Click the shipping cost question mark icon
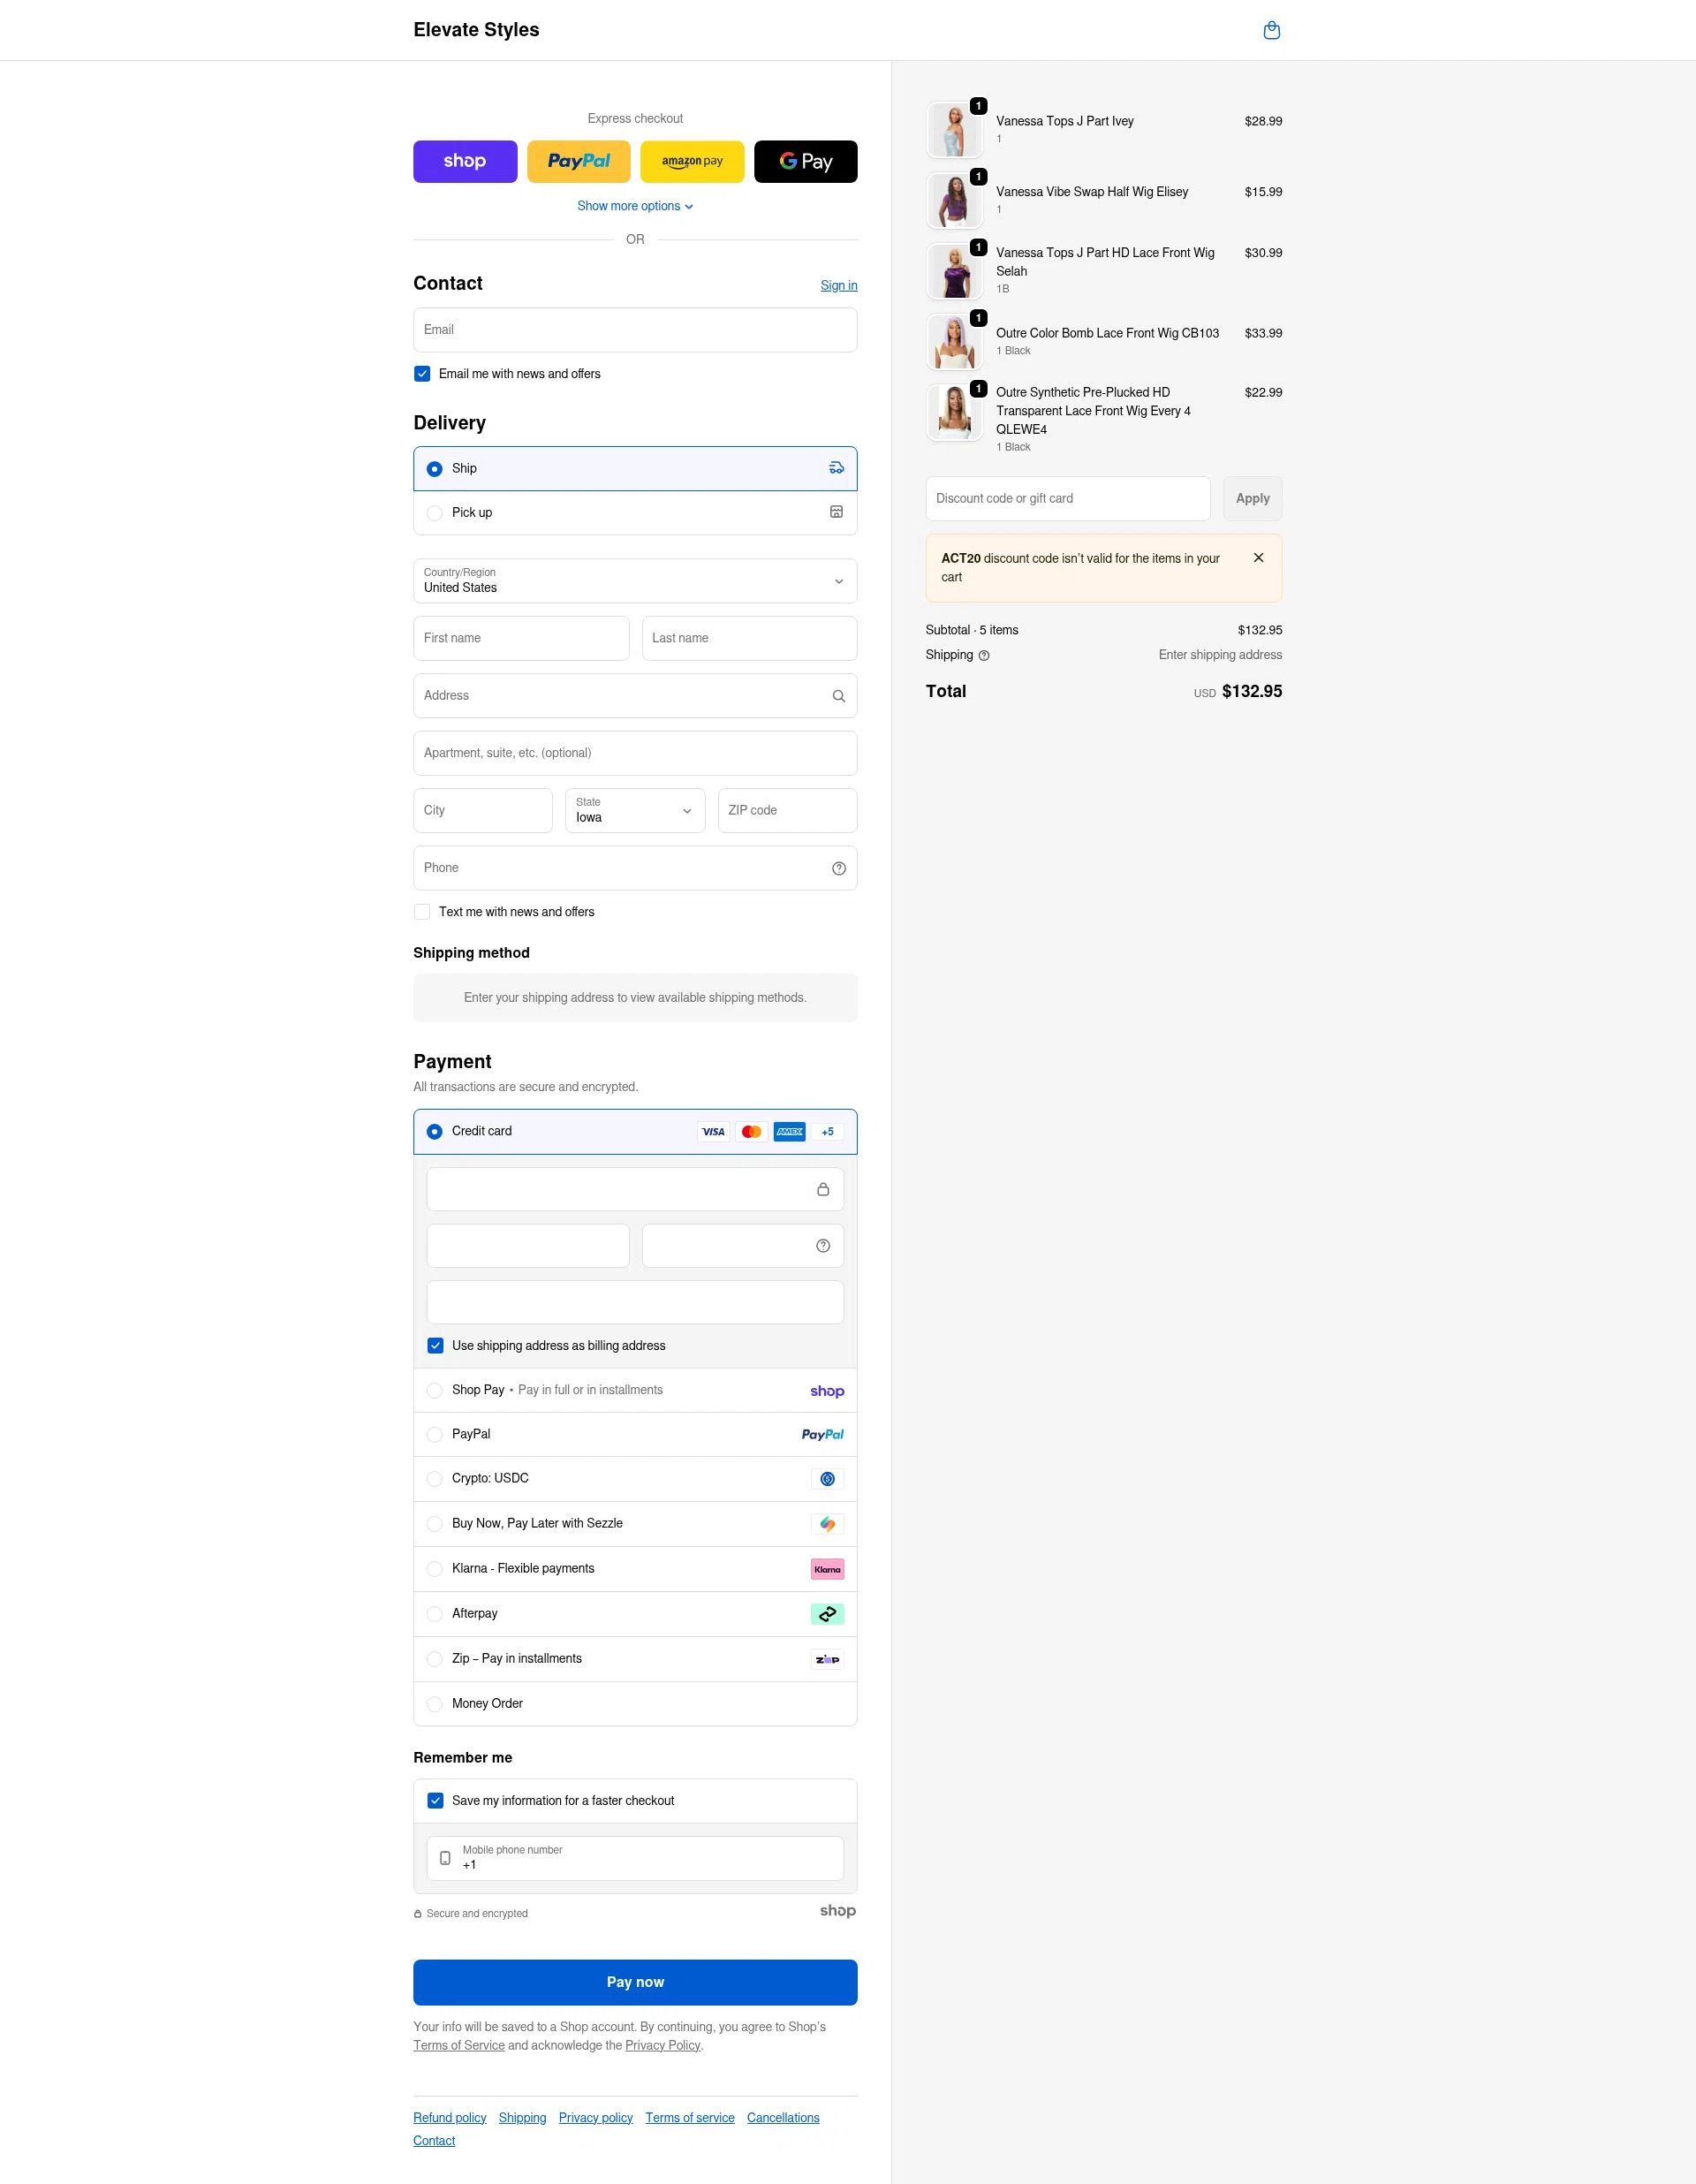The image size is (1696, 2184). [x=983, y=655]
